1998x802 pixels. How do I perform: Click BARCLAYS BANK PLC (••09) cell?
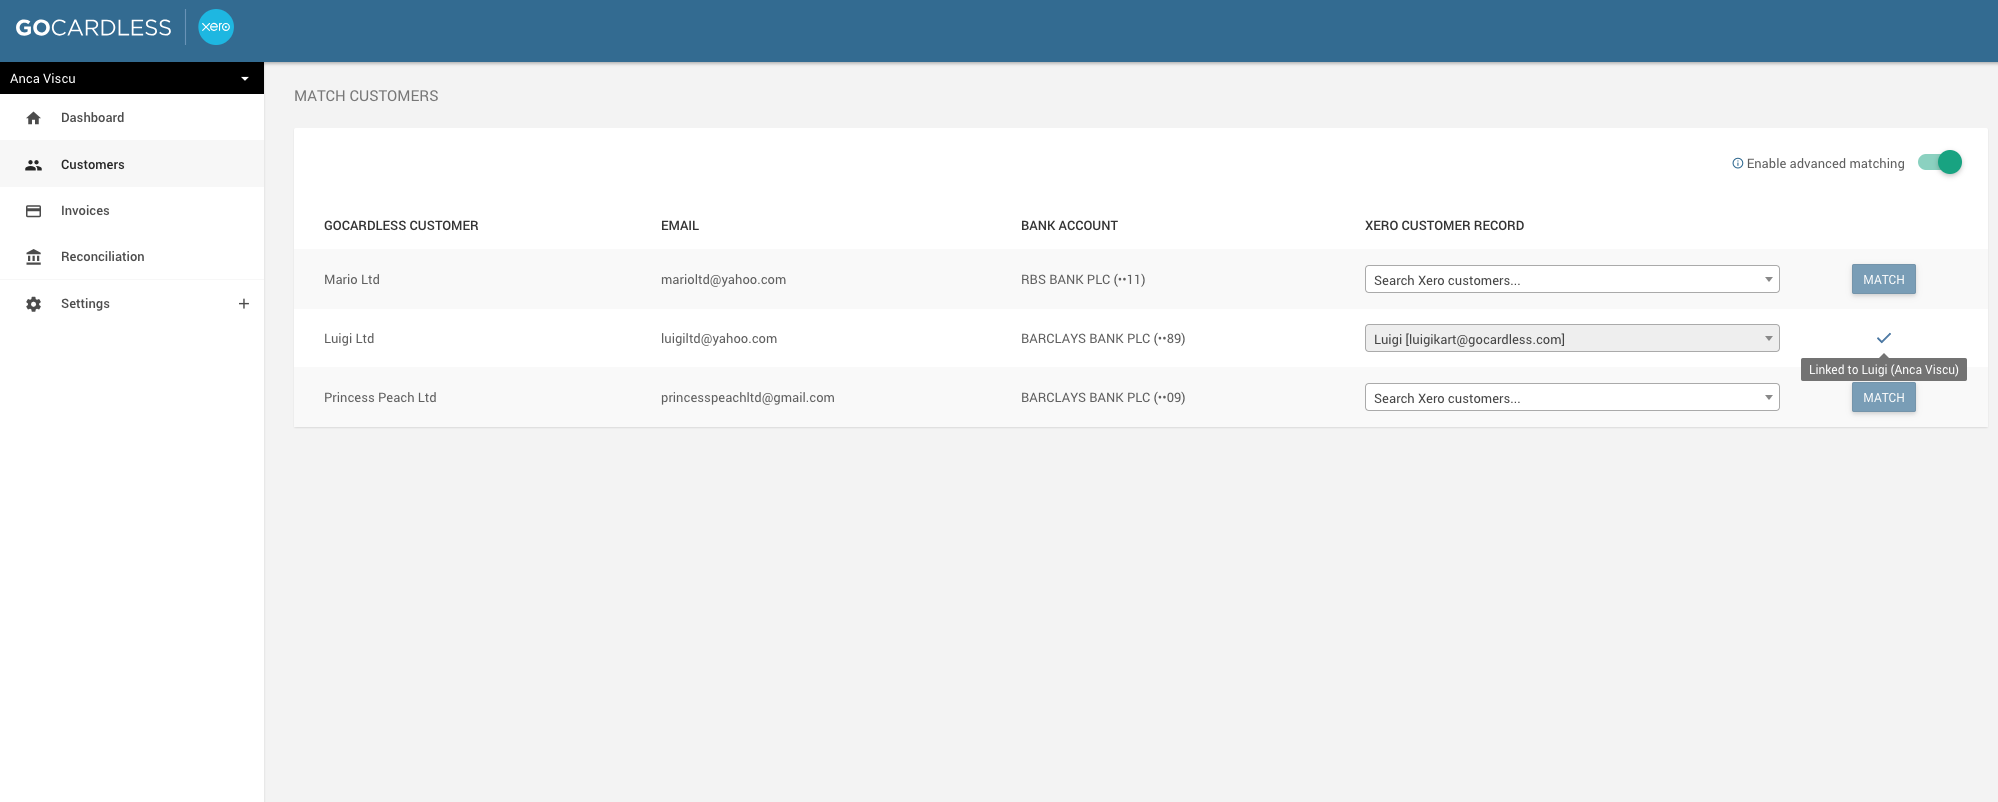point(1103,397)
